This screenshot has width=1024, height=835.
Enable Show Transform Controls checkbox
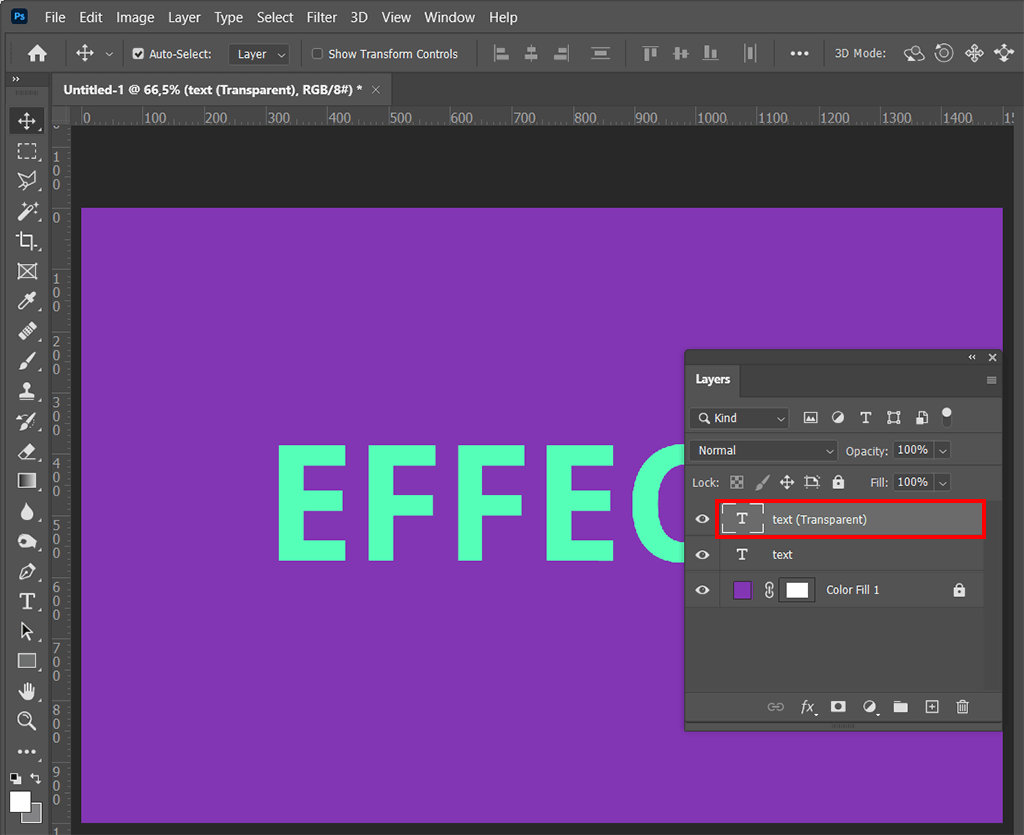click(x=317, y=54)
